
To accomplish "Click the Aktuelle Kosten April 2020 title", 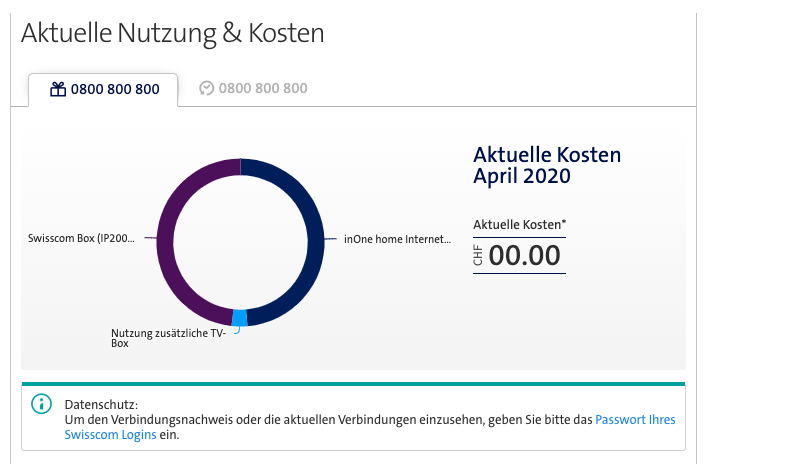I will [546, 165].
